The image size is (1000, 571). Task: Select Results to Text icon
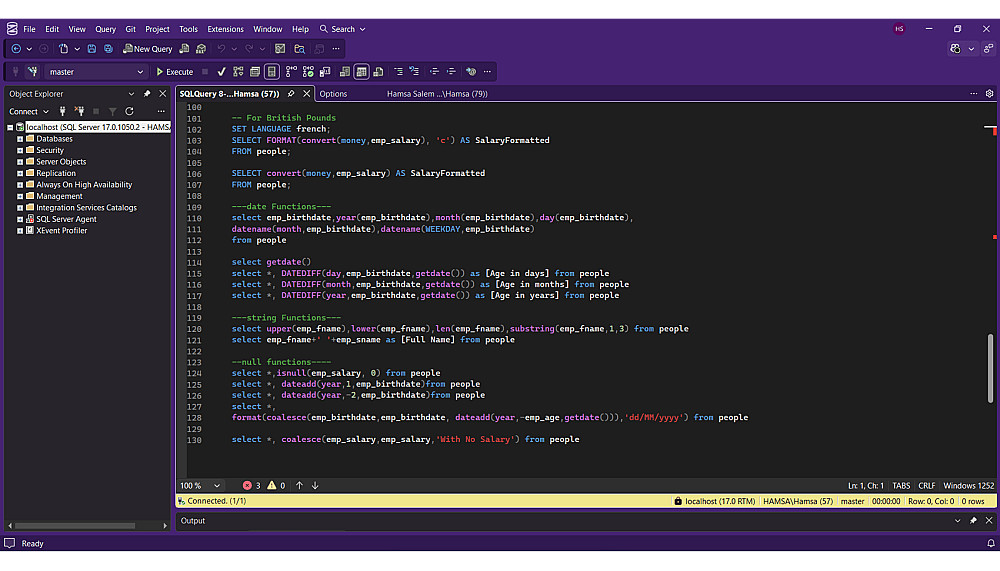[345, 71]
